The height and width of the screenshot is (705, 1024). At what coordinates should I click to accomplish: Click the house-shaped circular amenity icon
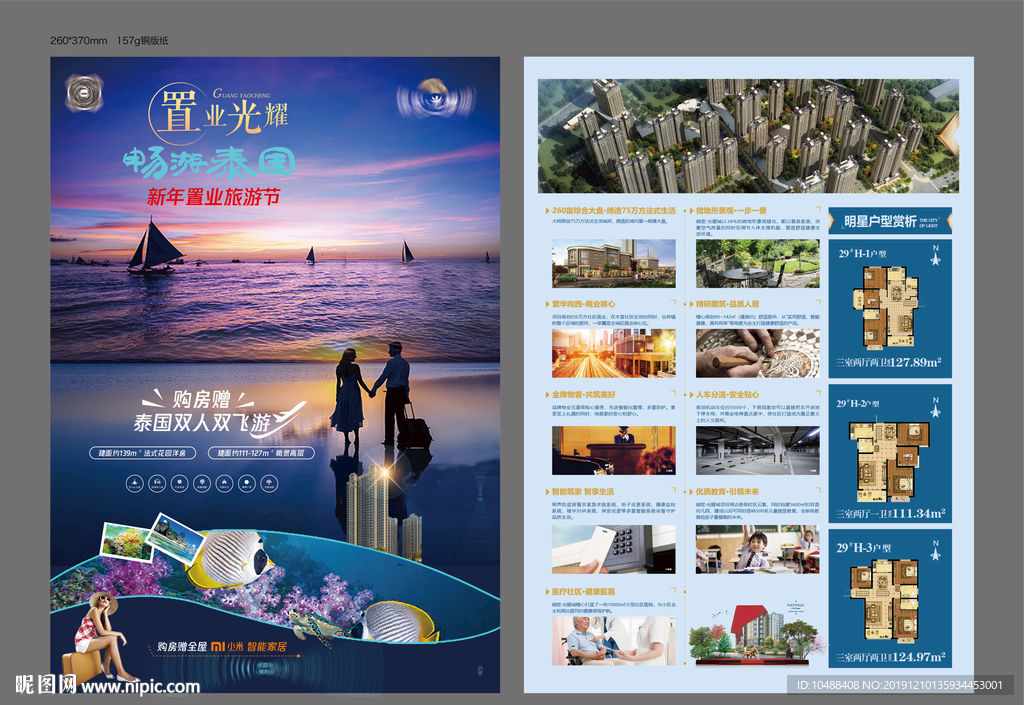click(x=224, y=482)
